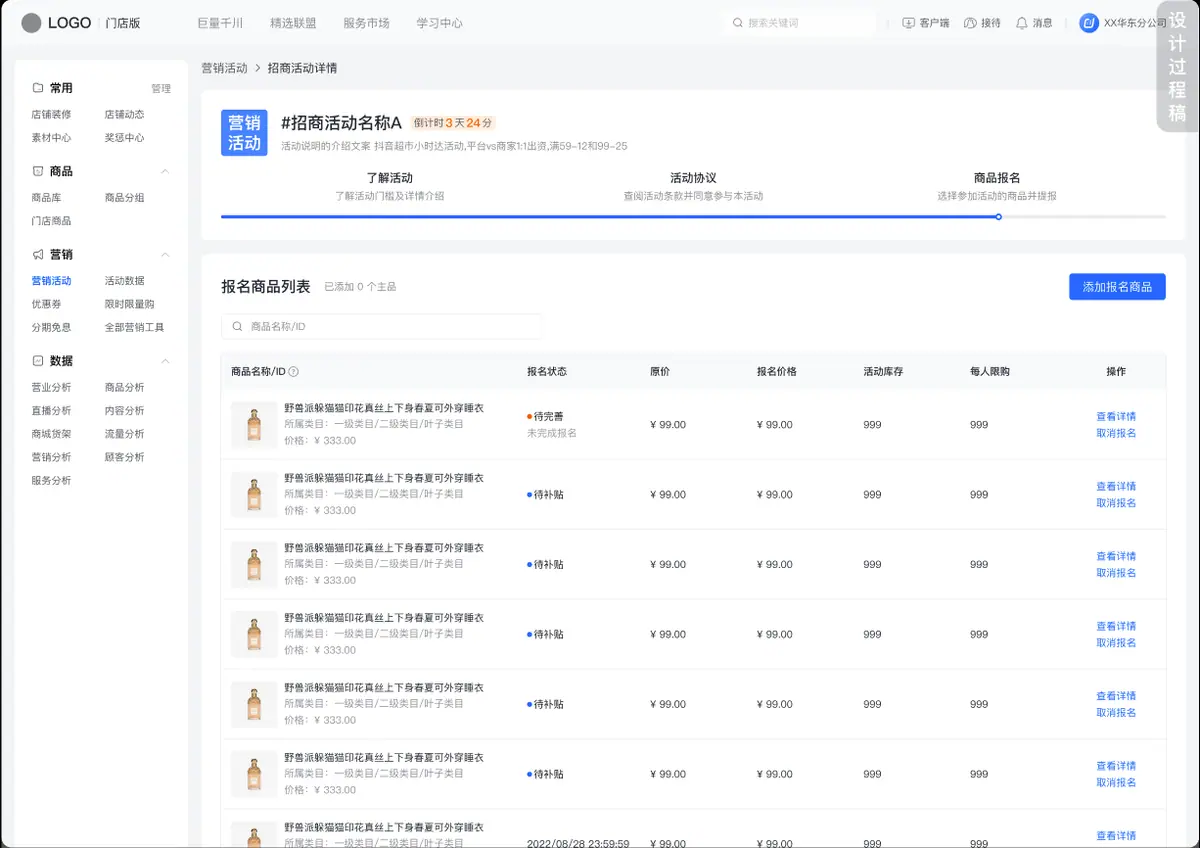Click the 商品 bag icon in sidebar
Screen dimensions: 1200x848
(38, 171)
